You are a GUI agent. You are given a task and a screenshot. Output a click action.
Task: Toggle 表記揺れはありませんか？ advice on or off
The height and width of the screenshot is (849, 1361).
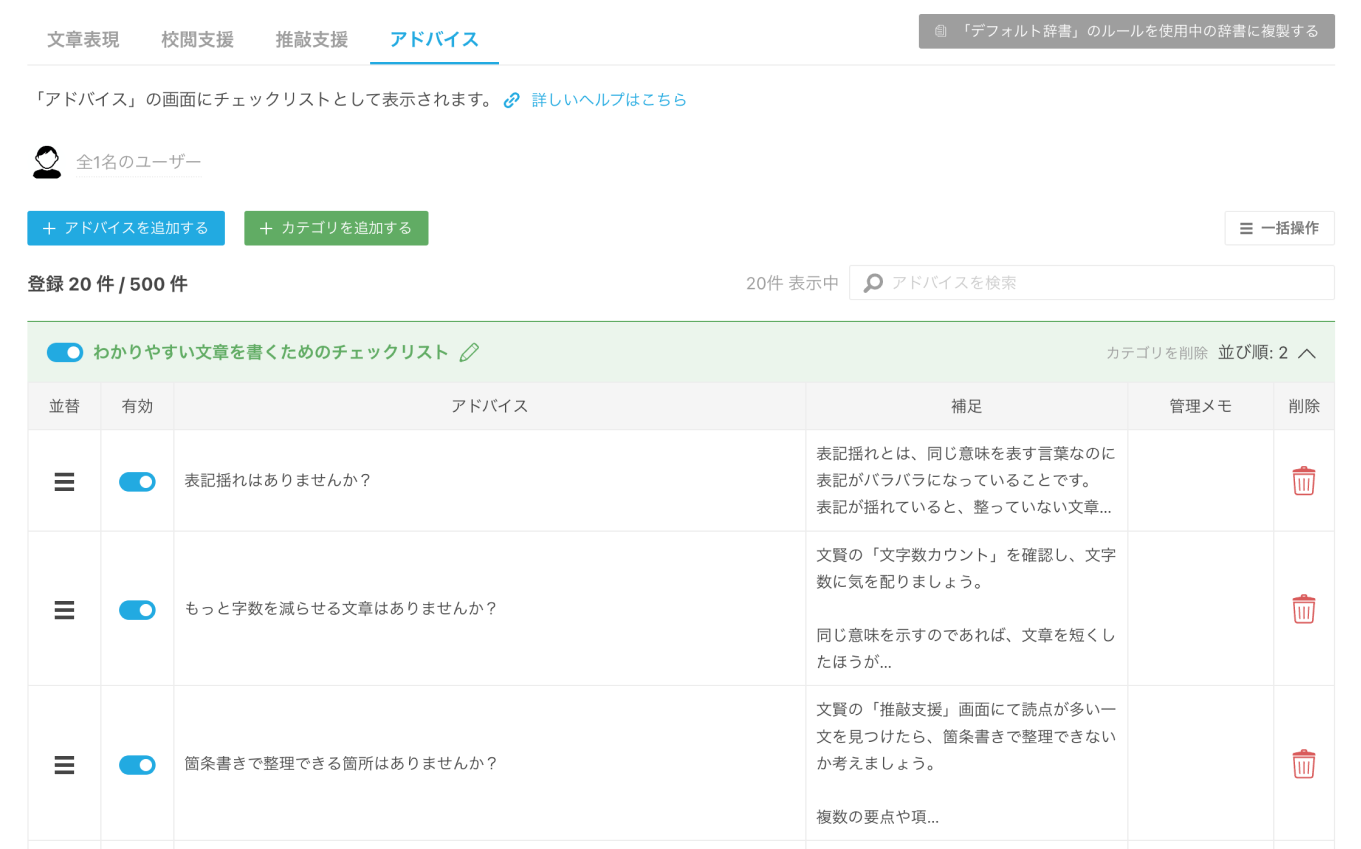pos(137,482)
